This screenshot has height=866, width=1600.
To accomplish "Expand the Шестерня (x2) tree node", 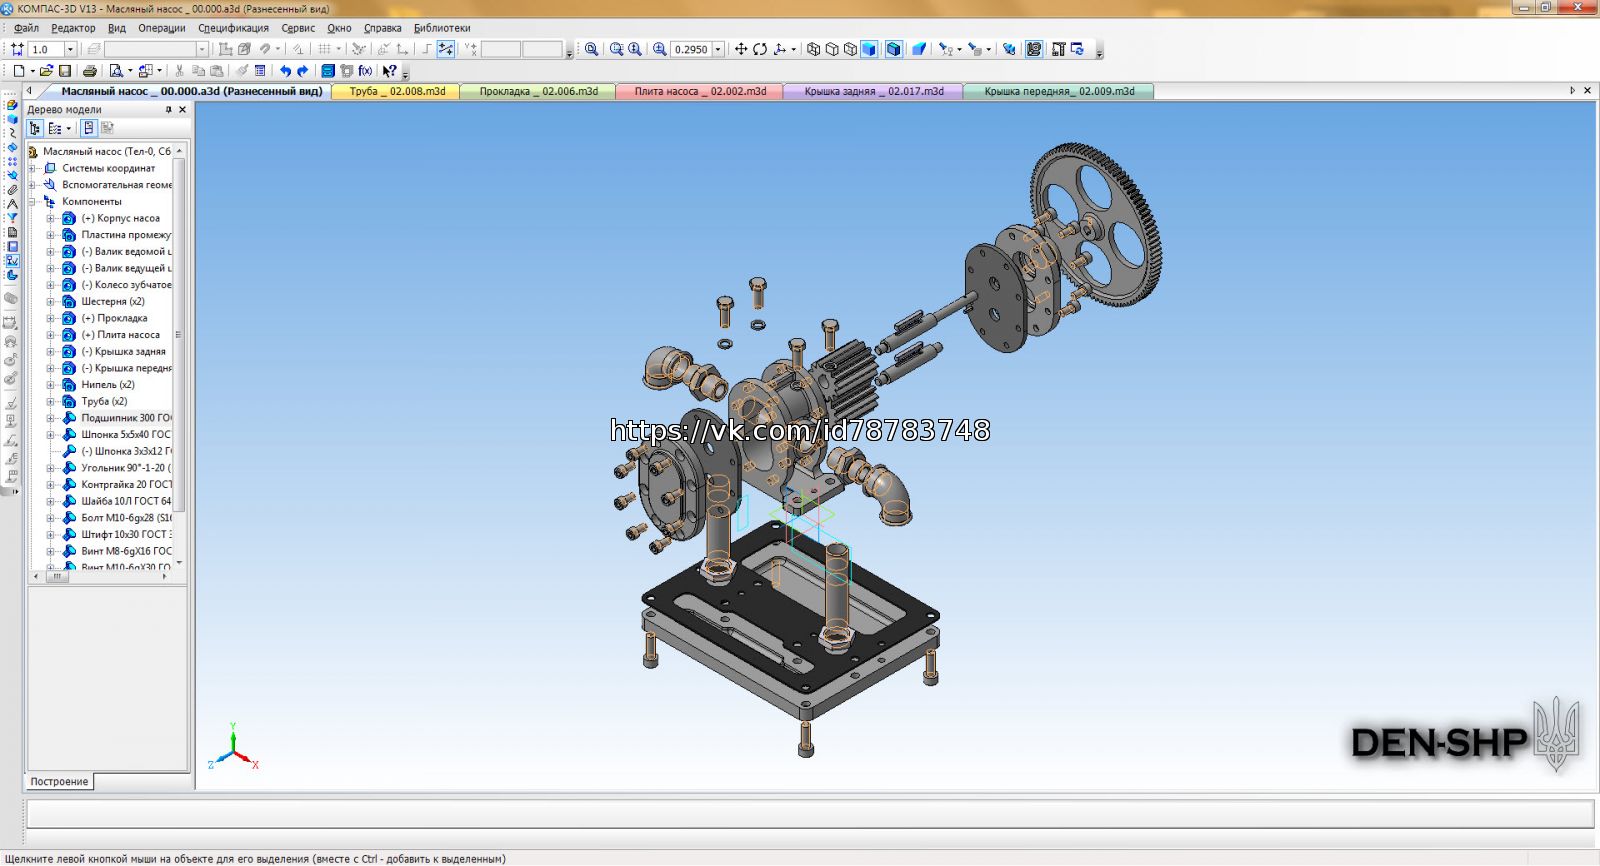I will click(51, 301).
